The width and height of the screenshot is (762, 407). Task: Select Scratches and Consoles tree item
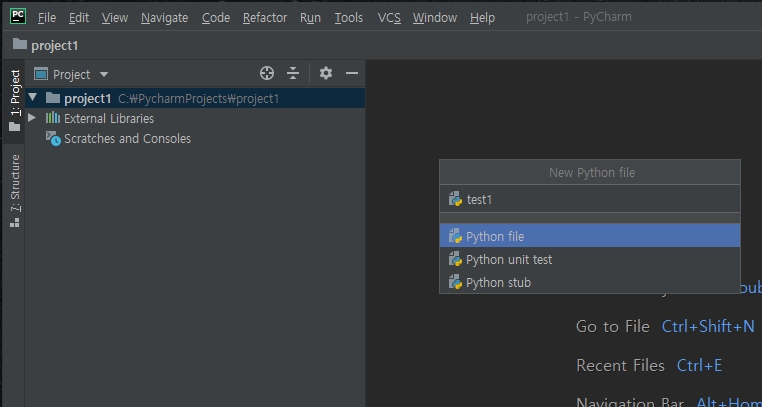coord(127,139)
